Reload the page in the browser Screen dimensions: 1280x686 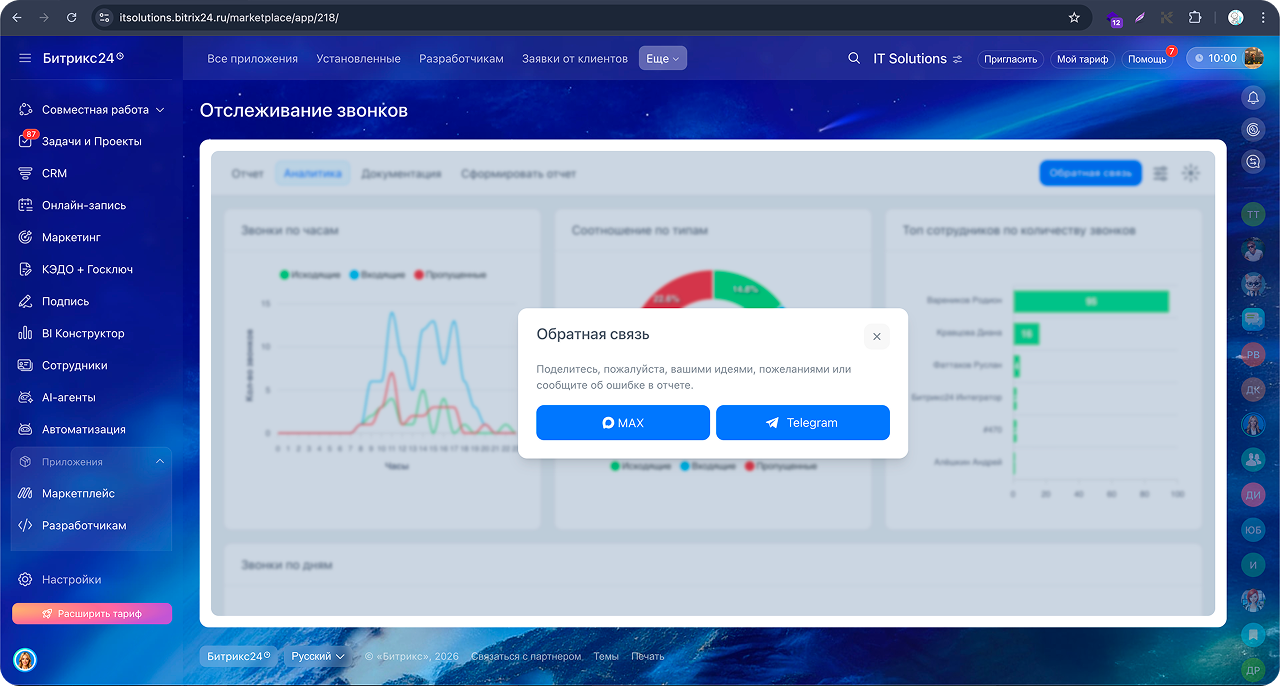[71, 17]
